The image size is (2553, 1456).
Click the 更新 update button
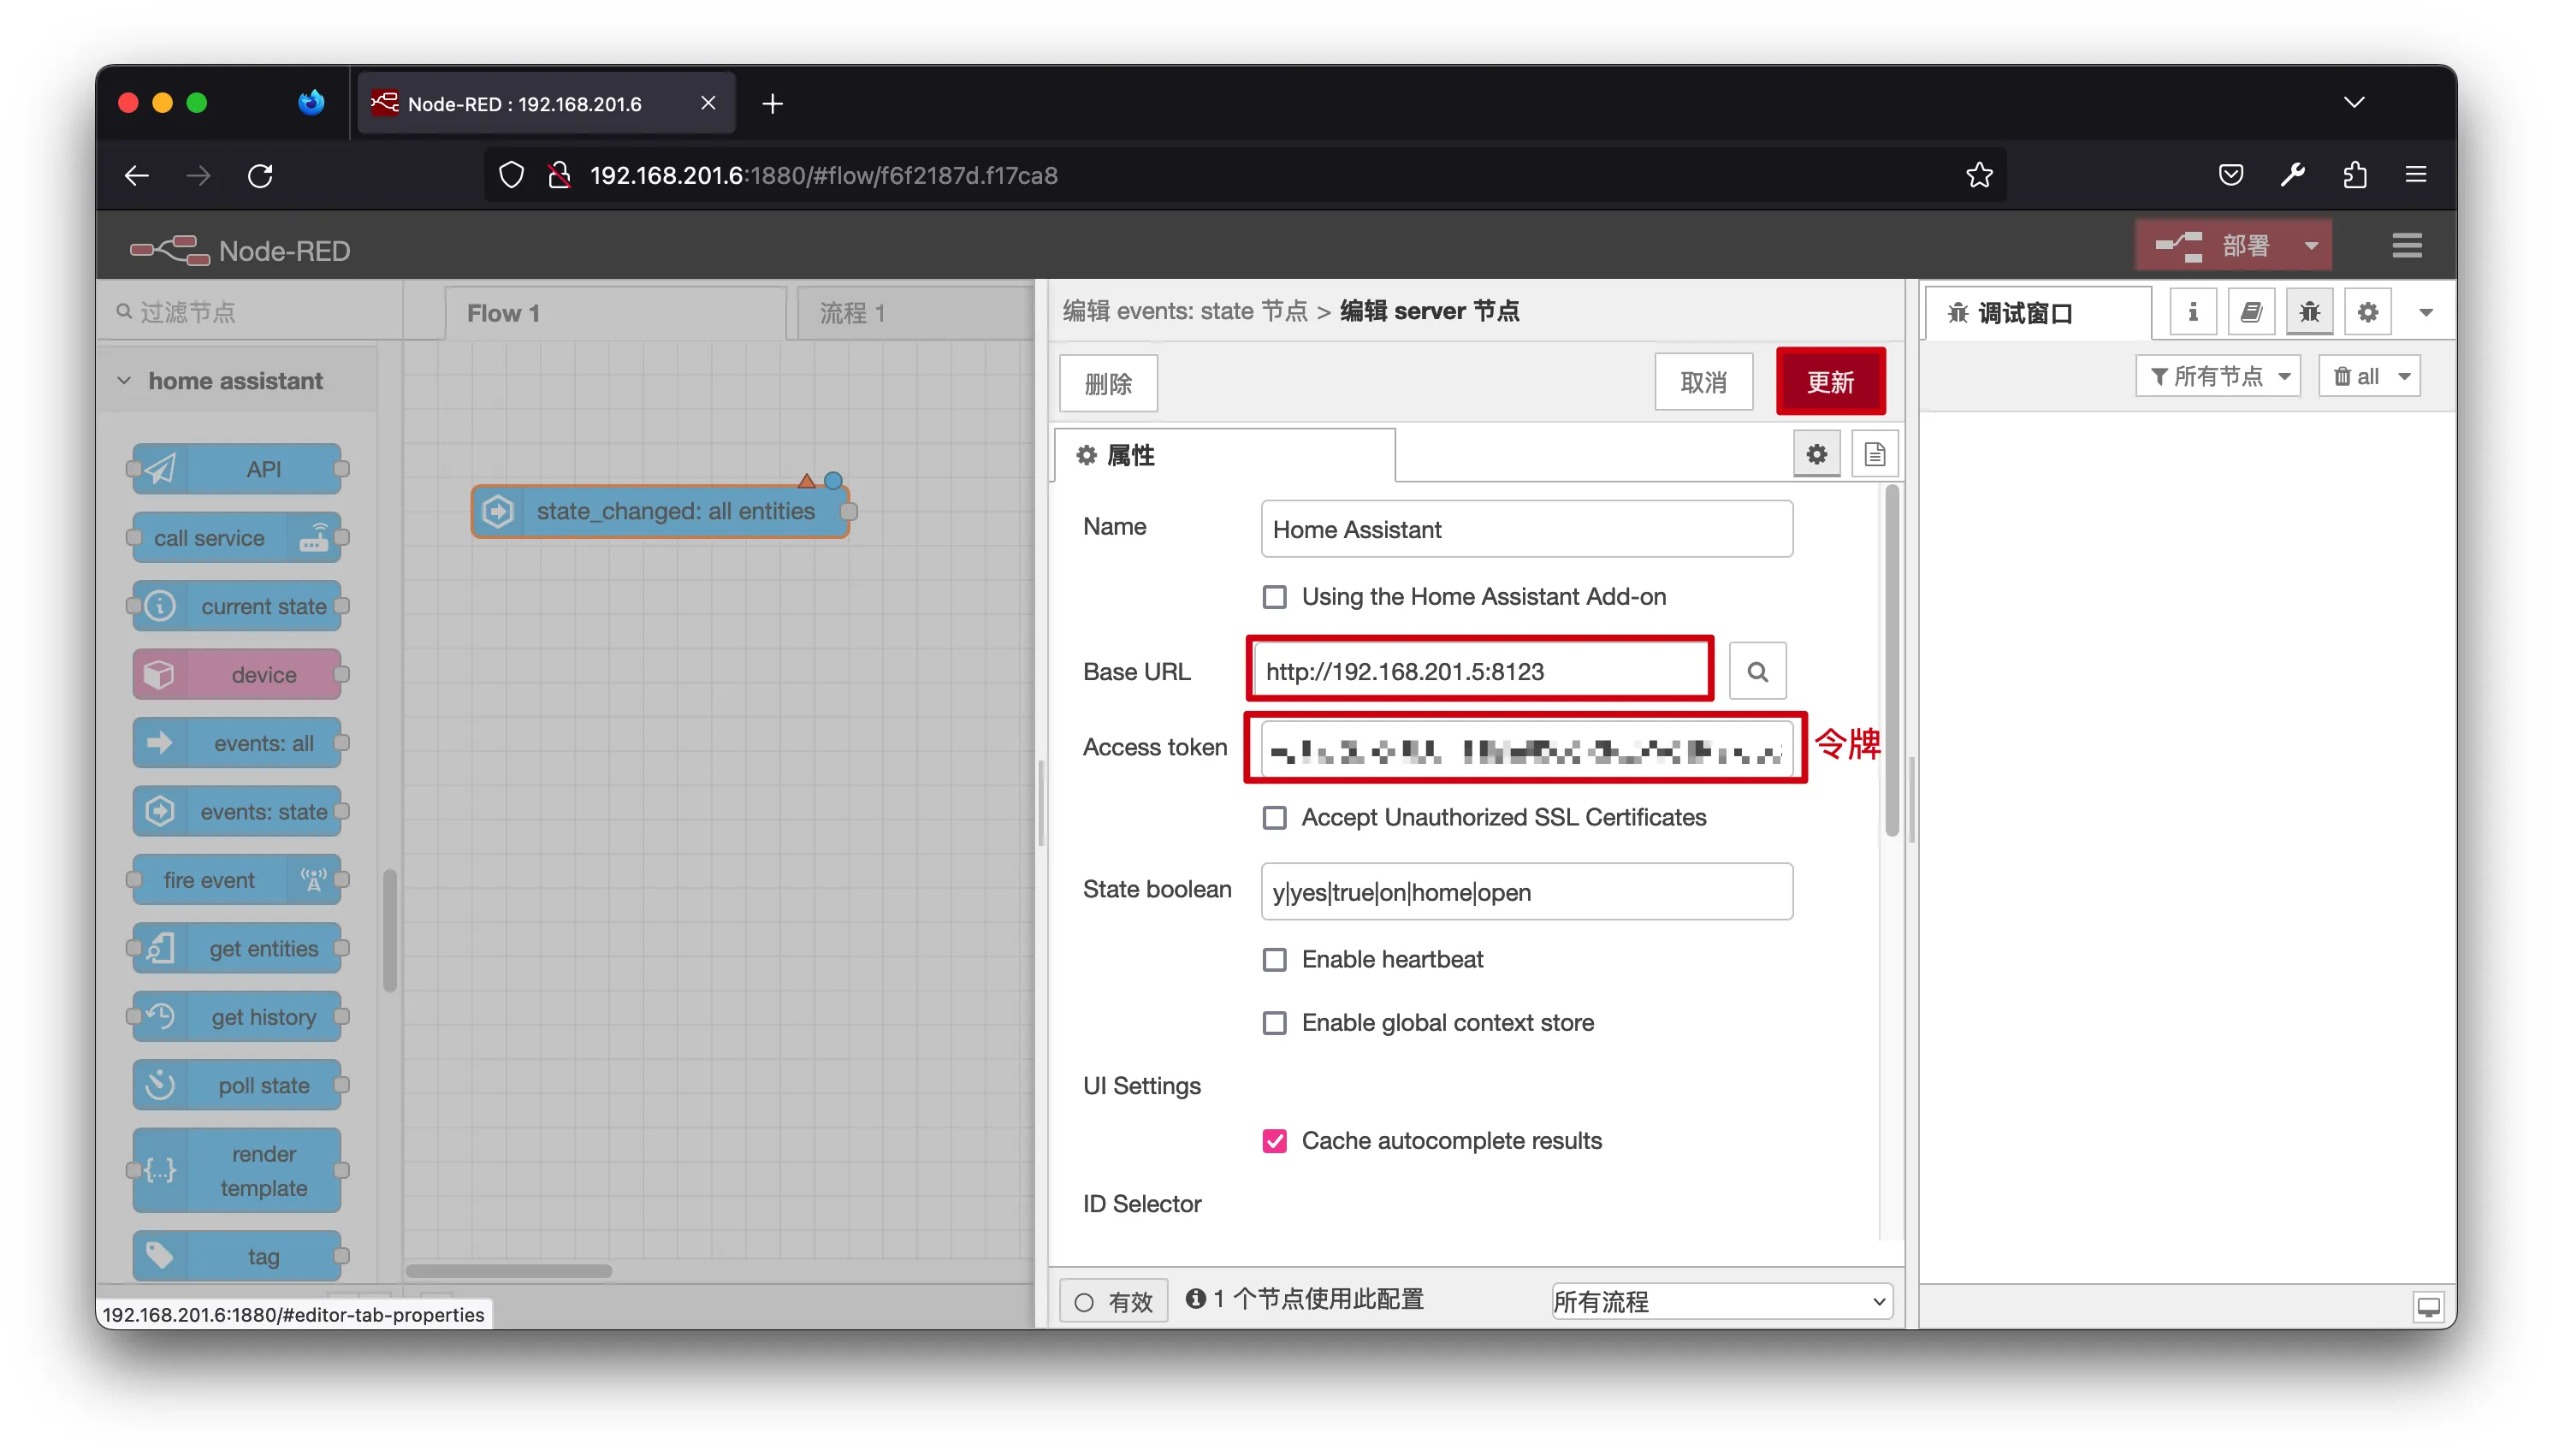click(x=1830, y=382)
